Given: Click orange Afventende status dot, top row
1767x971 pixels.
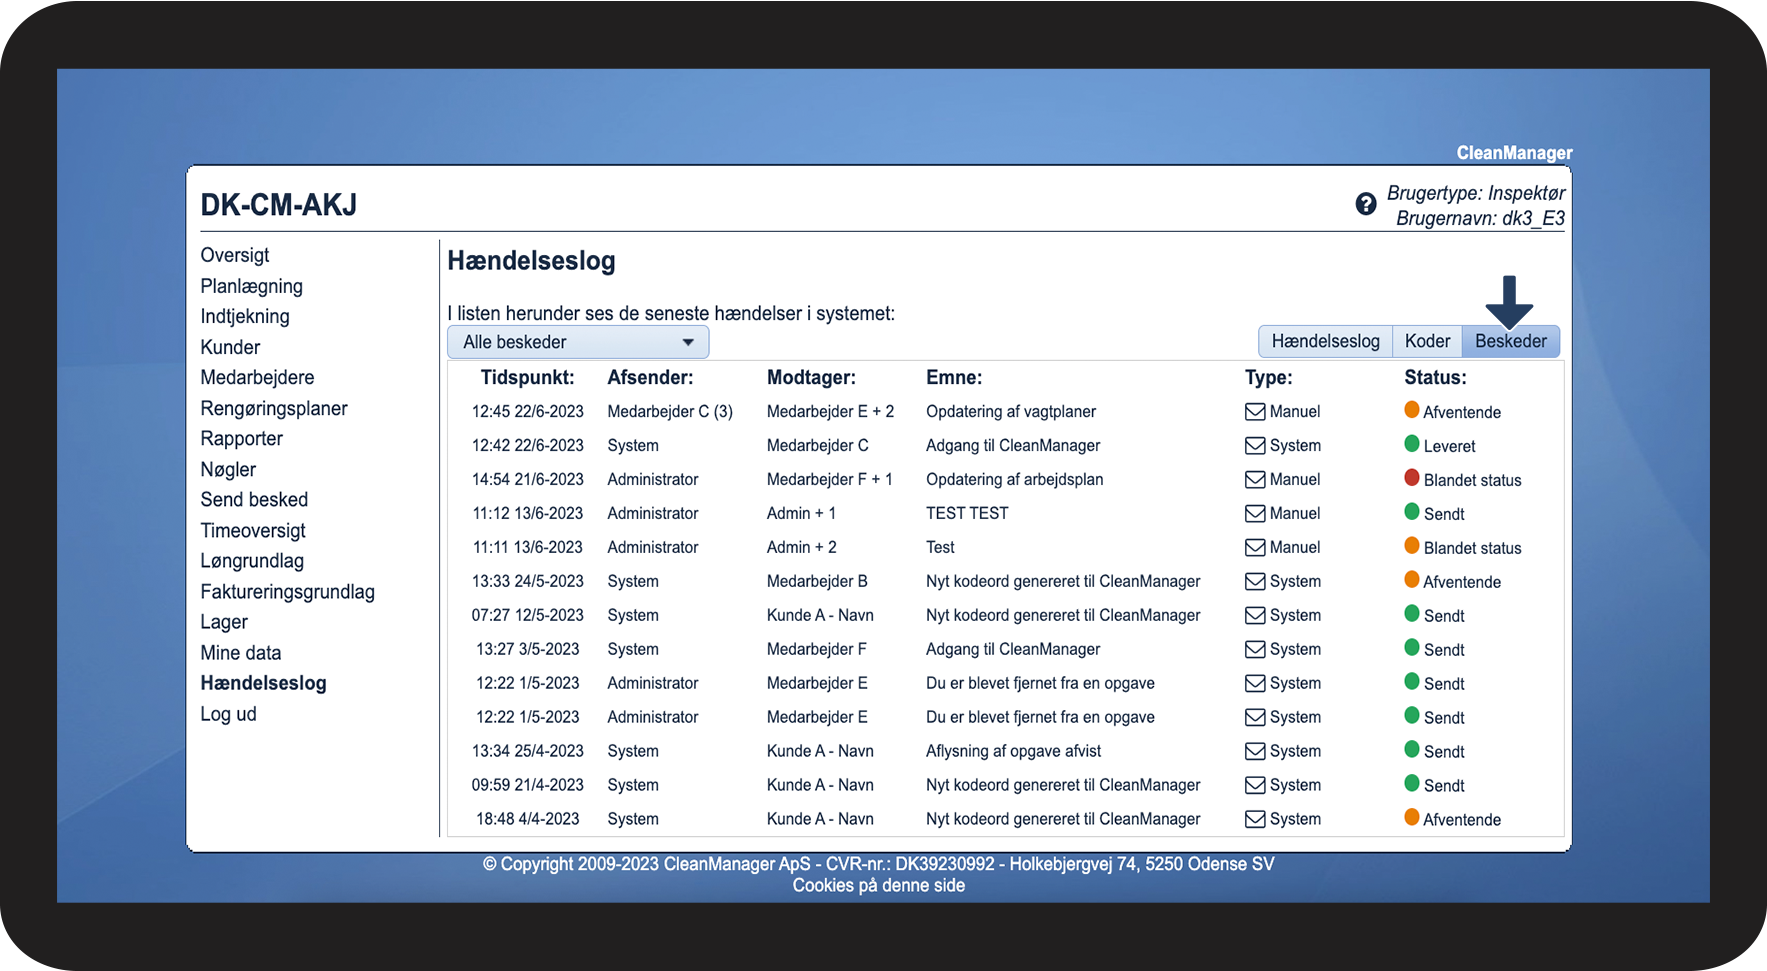Looking at the screenshot, I should (x=1412, y=409).
